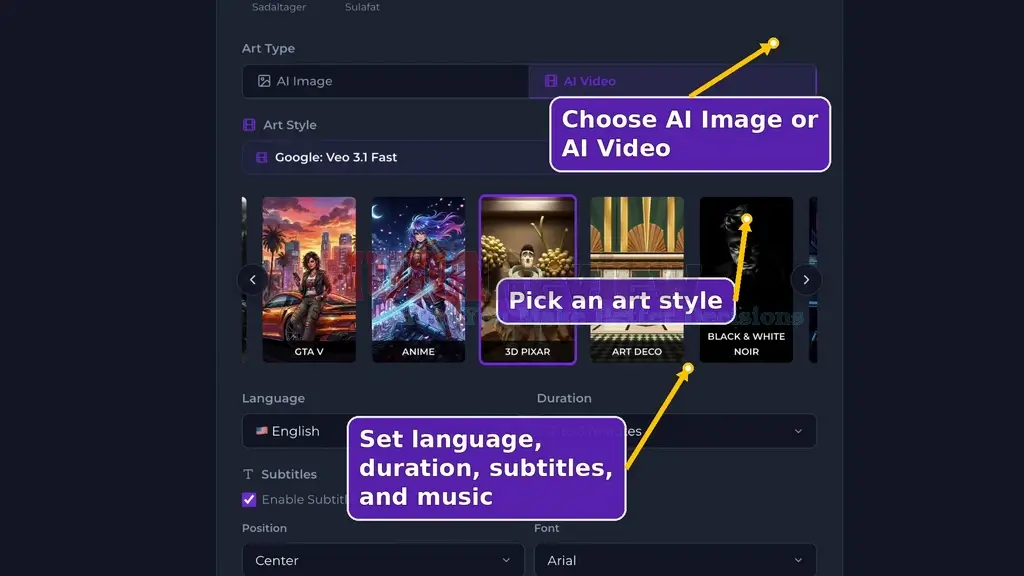Image resolution: width=1024 pixels, height=576 pixels.
Task: Select the Sadaltager voice name
Action: click(x=279, y=7)
